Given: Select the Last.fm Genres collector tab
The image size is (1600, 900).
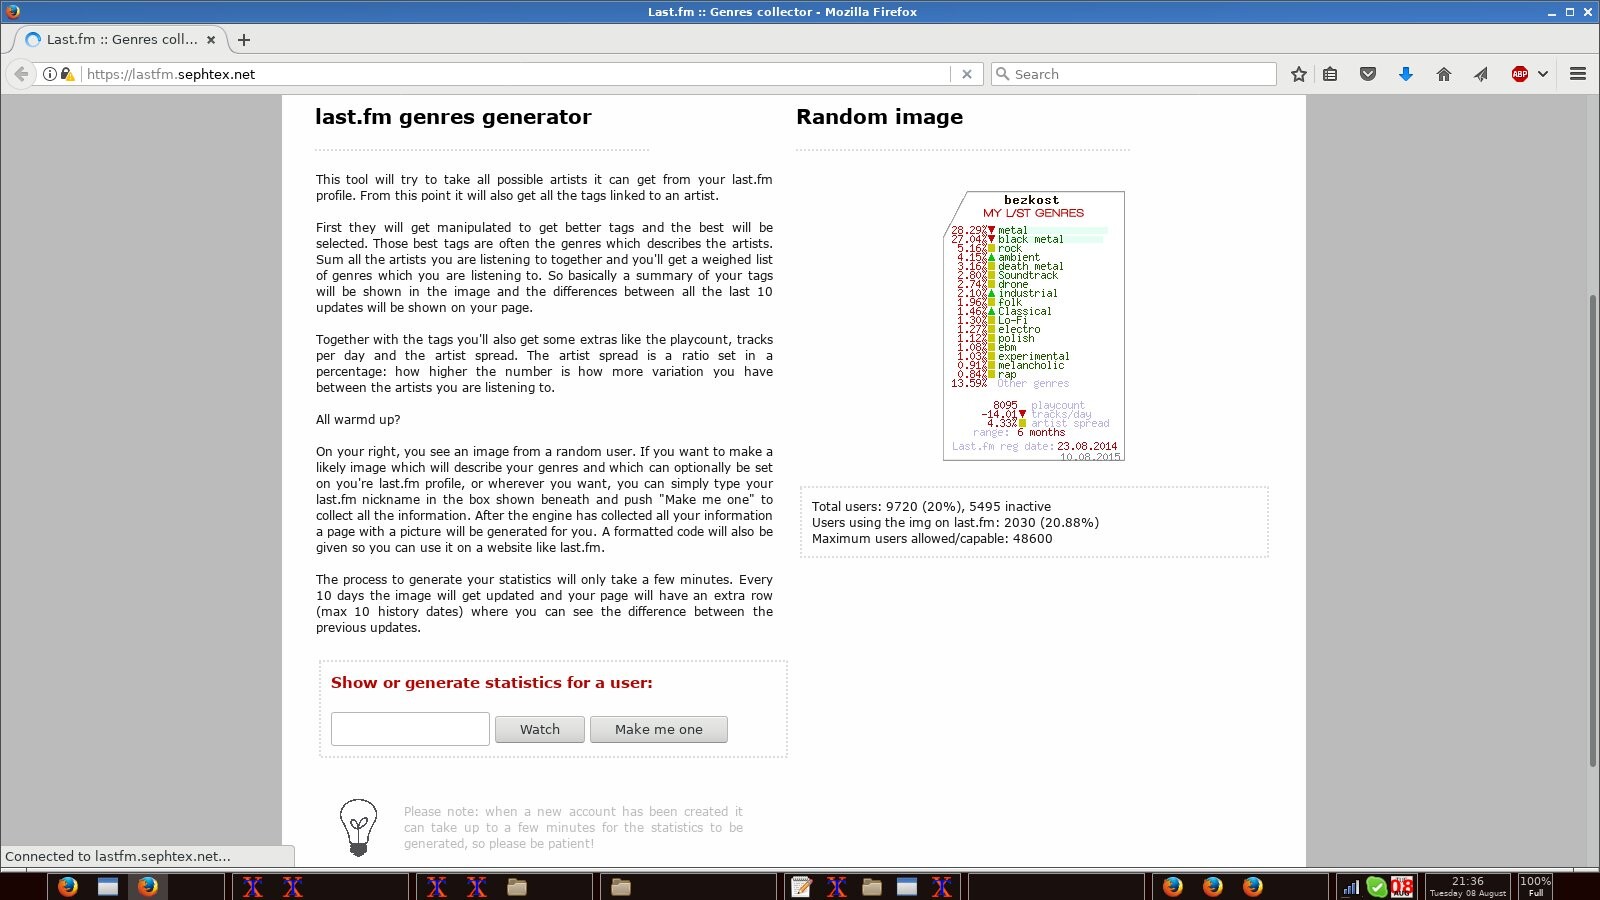Looking at the screenshot, I should coord(120,40).
